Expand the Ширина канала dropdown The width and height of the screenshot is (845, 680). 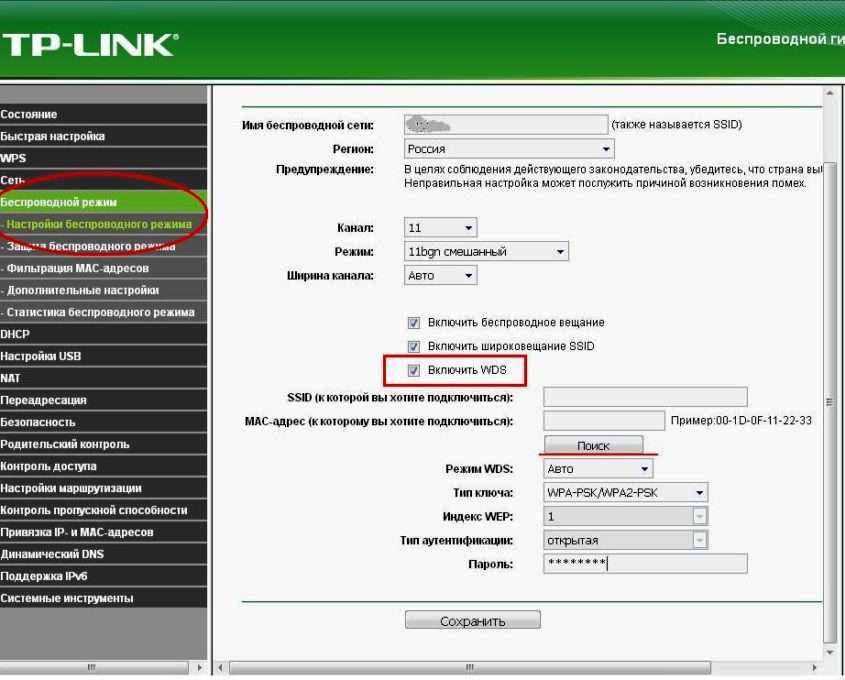click(441, 275)
